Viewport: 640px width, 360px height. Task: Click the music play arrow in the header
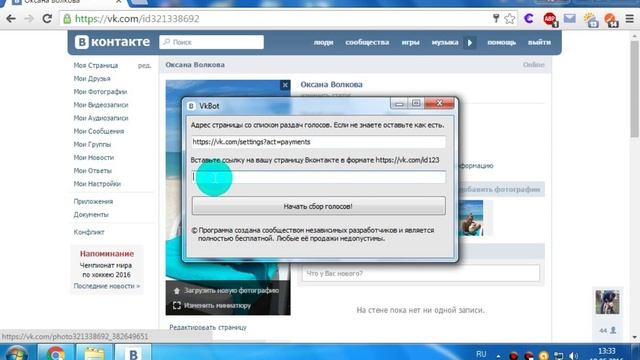(x=470, y=42)
